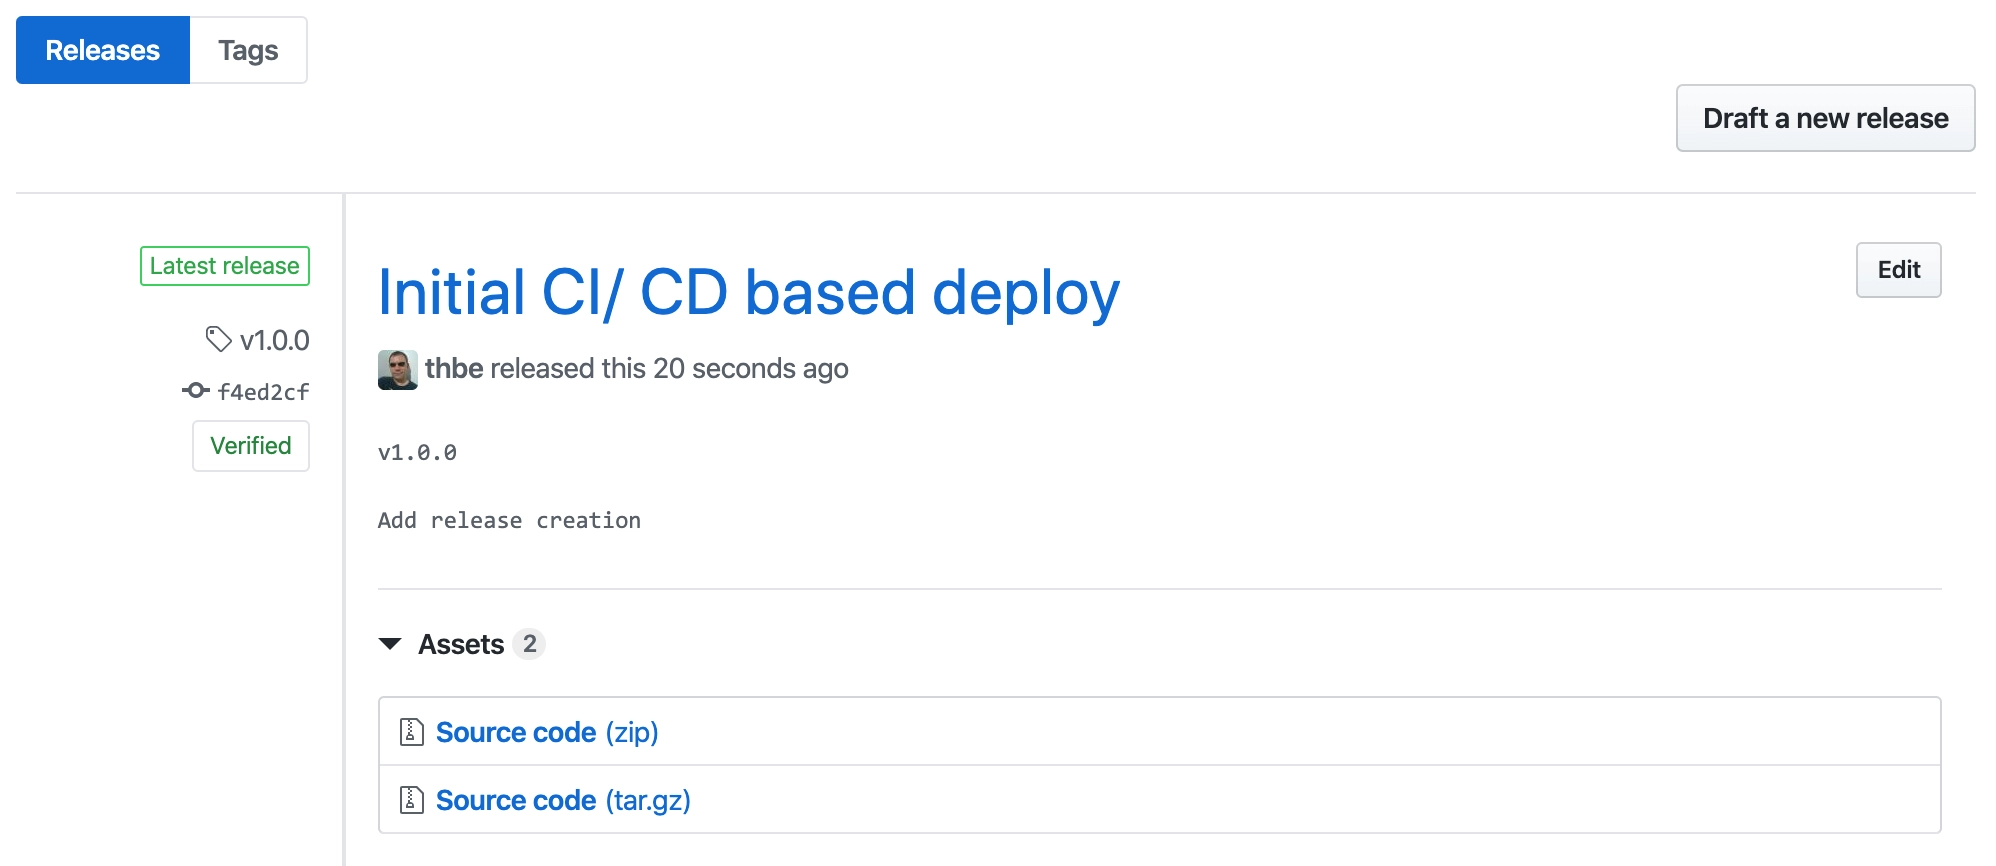Switch to the Releases tab

(103, 50)
